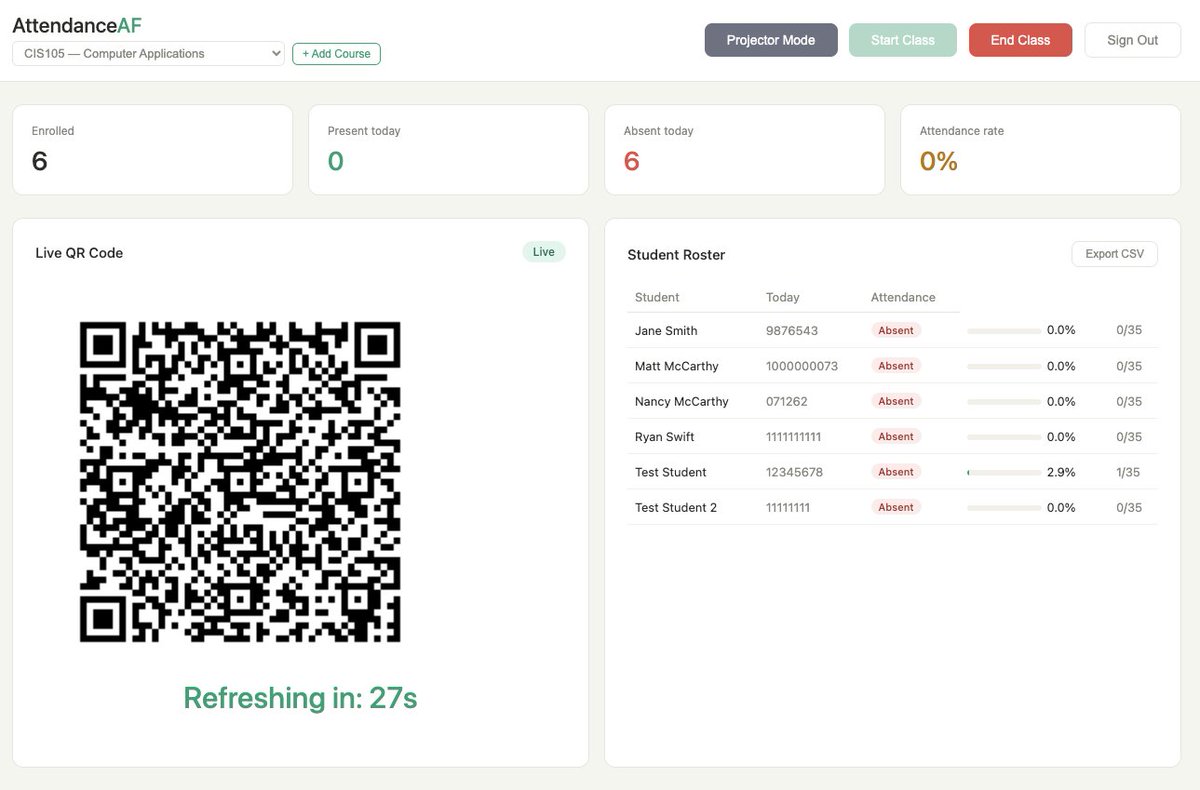The width and height of the screenshot is (1200, 790).
Task: Click the Refreshing in countdown text
Action: [x=300, y=698]
